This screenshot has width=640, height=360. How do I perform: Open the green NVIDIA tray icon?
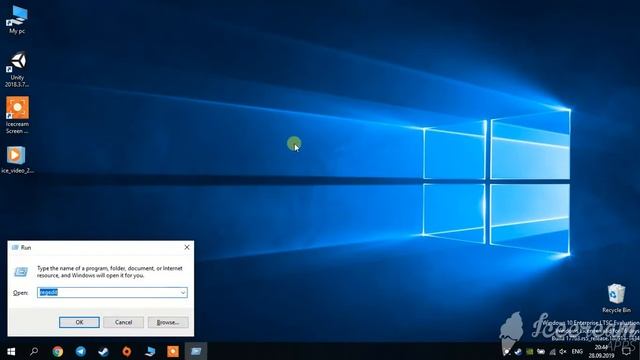(529, 351)
